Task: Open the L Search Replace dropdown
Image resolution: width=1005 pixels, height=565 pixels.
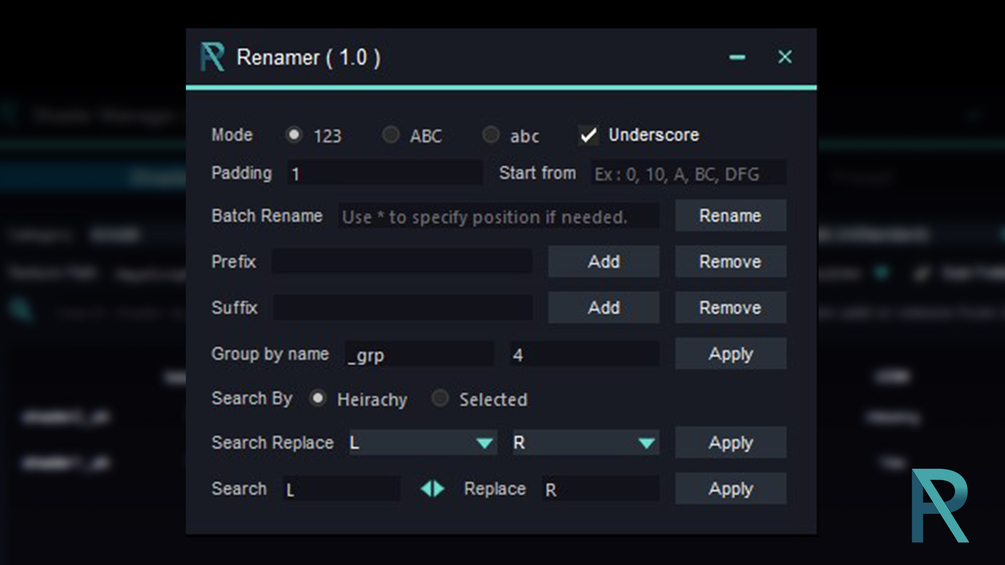Action: 484,443
